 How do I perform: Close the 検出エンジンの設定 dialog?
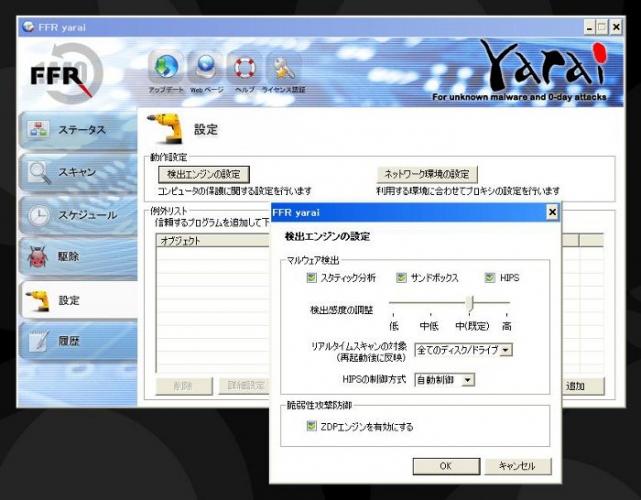point(552,212)
